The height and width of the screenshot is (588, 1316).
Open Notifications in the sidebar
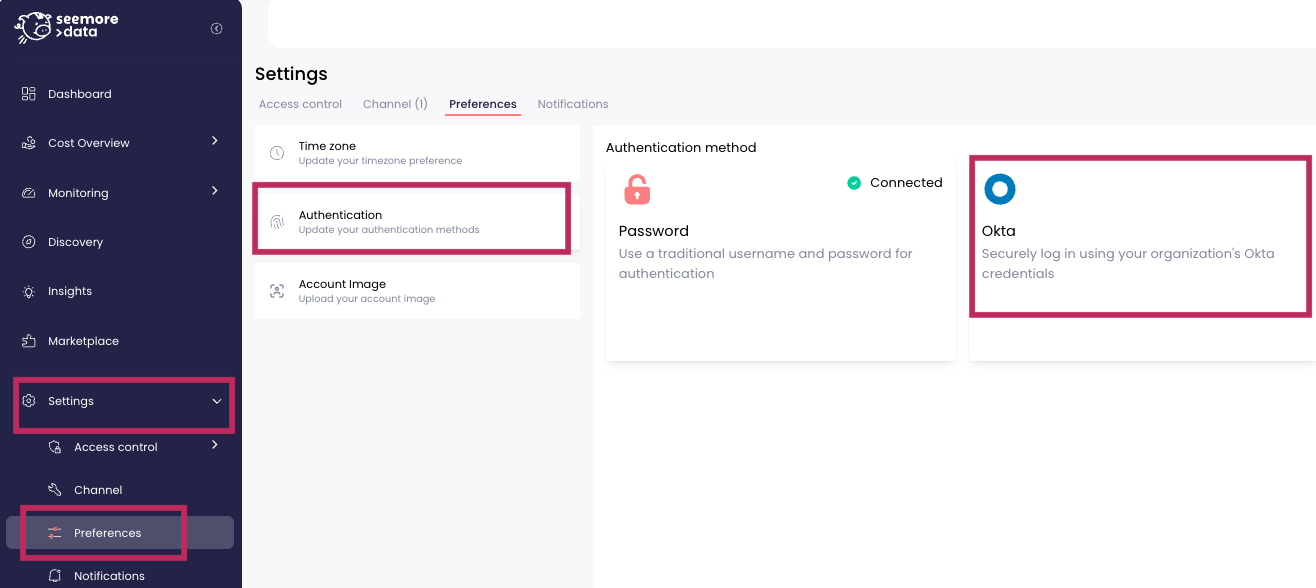[x=109, y=576]
